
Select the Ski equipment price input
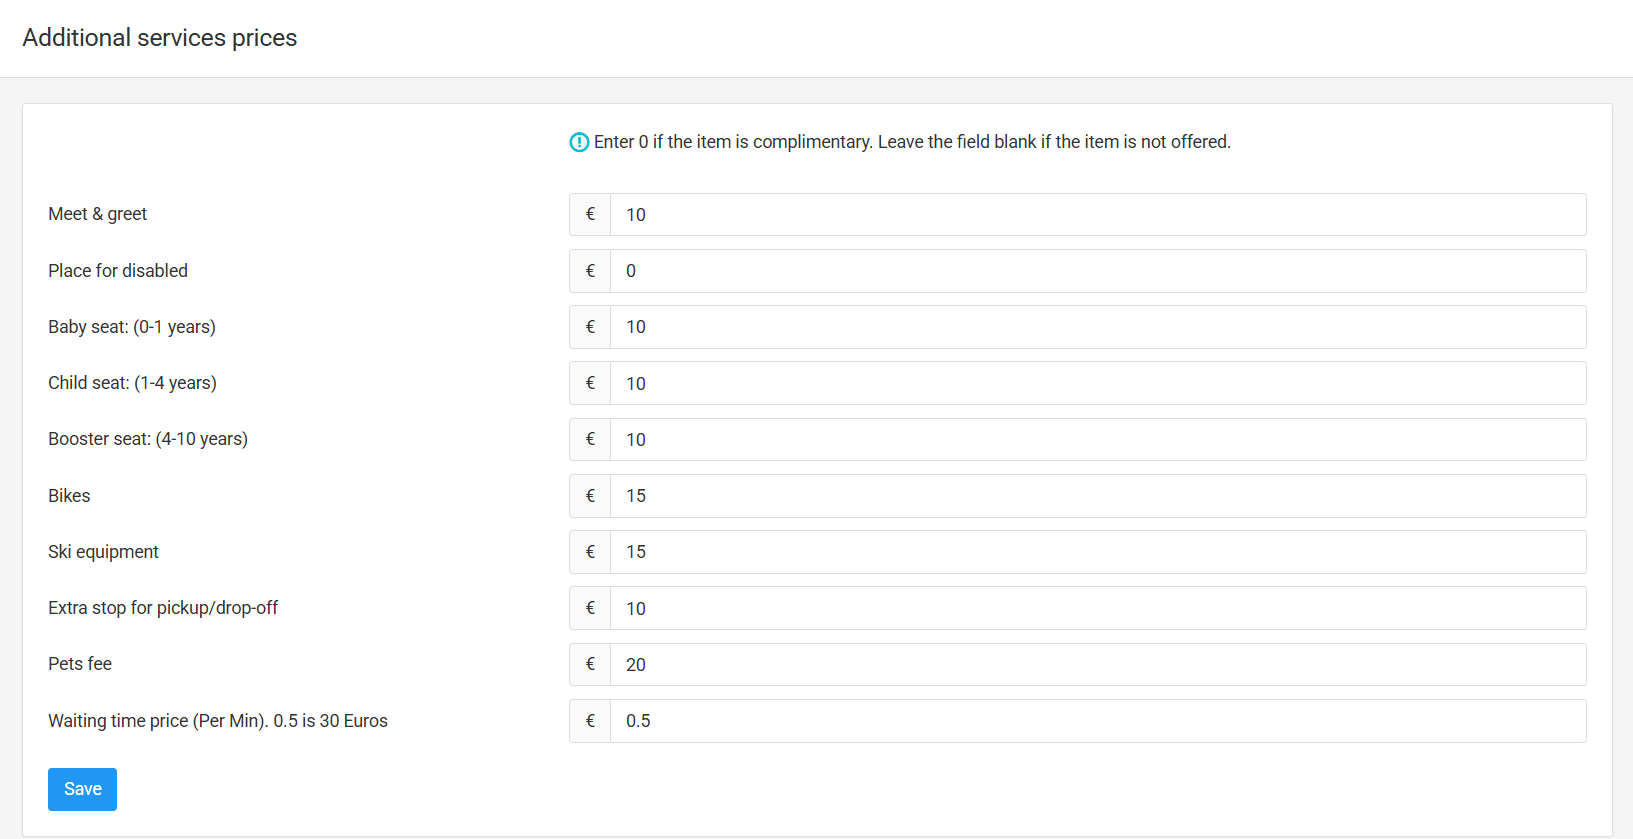click(1097, 552)
